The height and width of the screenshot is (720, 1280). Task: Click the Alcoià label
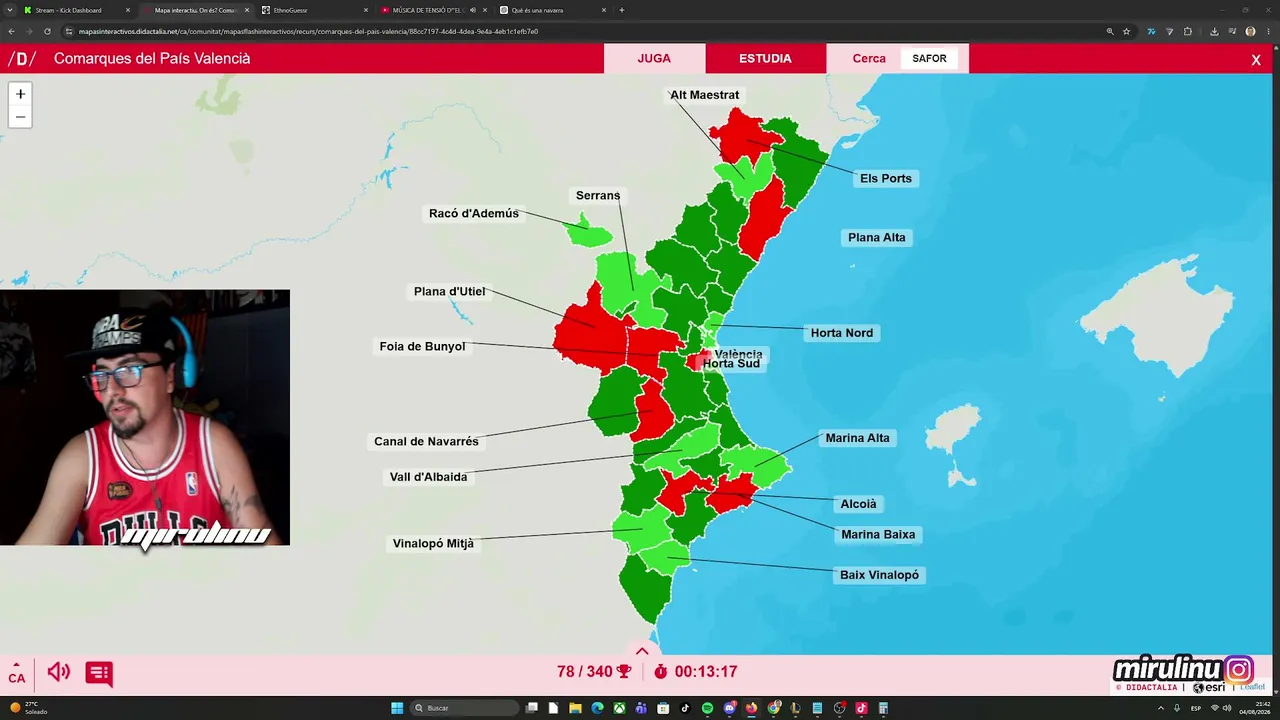point(858,504)
